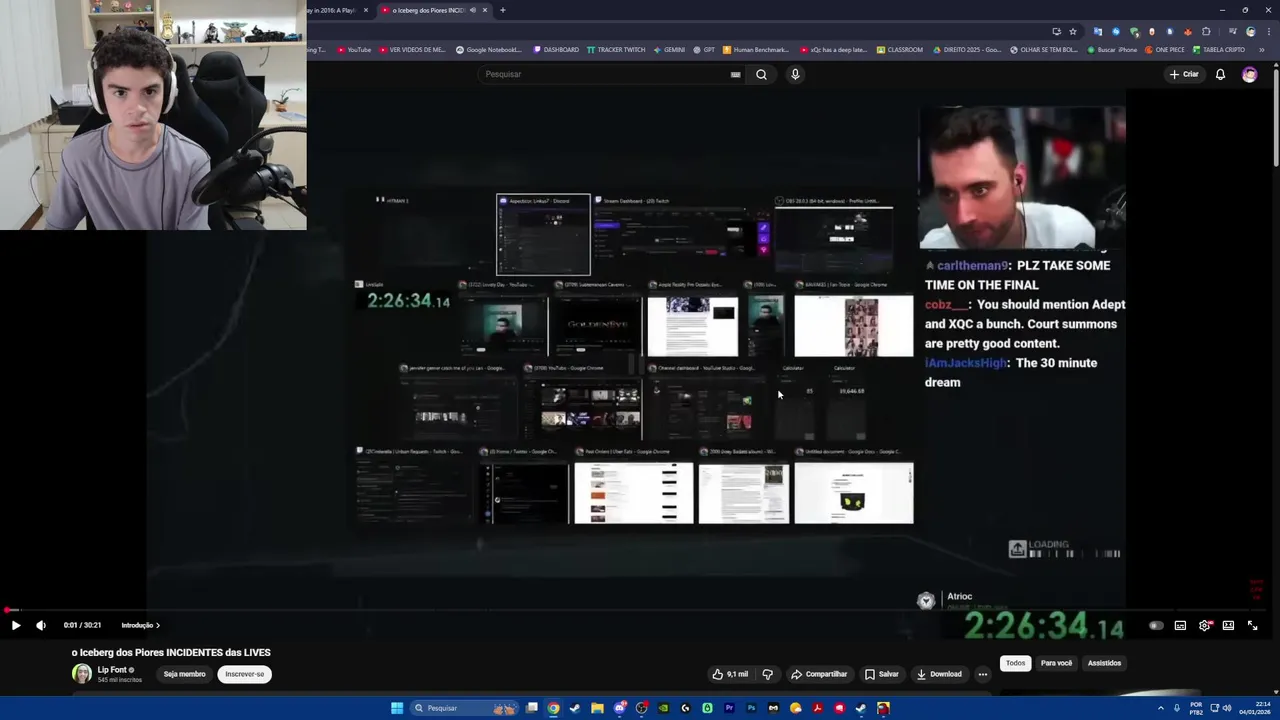Screen dimensions: 1280x720
Task: Expand the Introdução chapter label
Action: click(140, 625)
